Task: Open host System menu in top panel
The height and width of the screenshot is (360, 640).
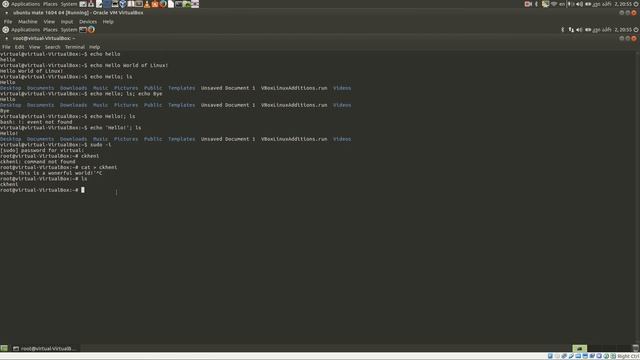Action: 69,4
